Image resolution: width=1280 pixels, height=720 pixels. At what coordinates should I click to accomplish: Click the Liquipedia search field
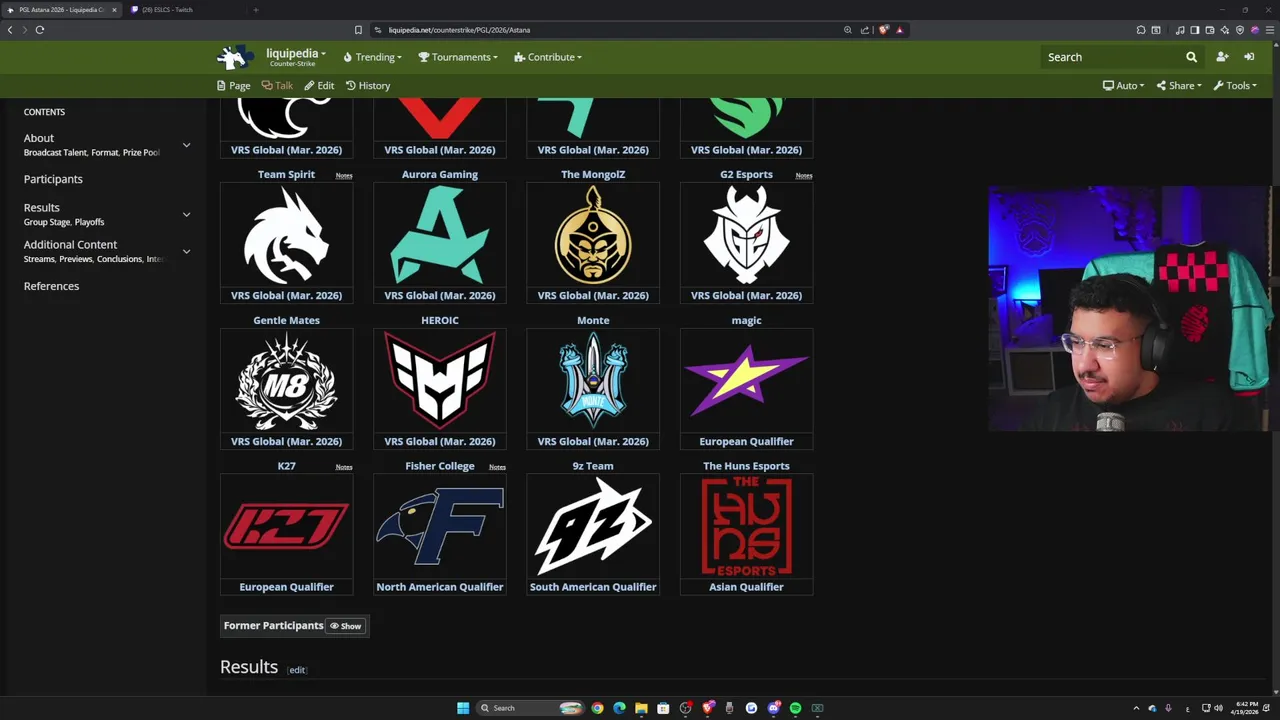[x=1110, y=57]
